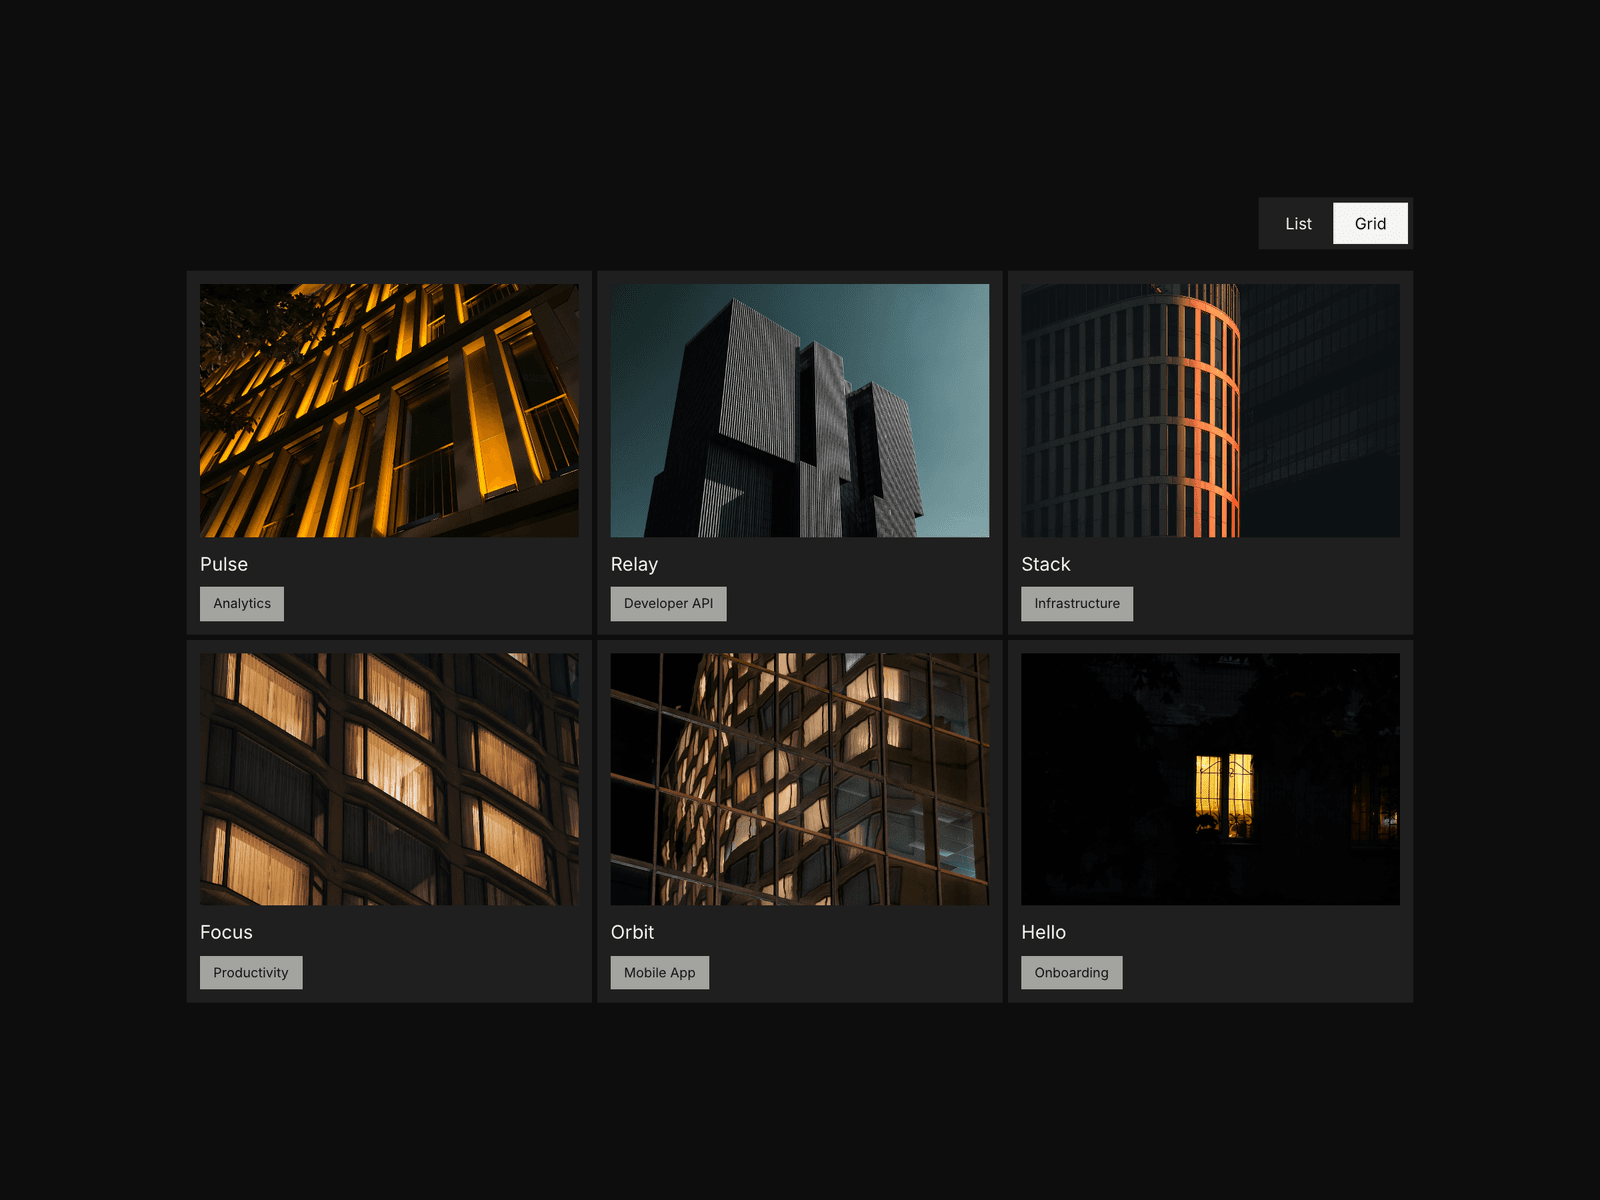
Task: Choose the Mobile App tag
Action: coord(660,973)
